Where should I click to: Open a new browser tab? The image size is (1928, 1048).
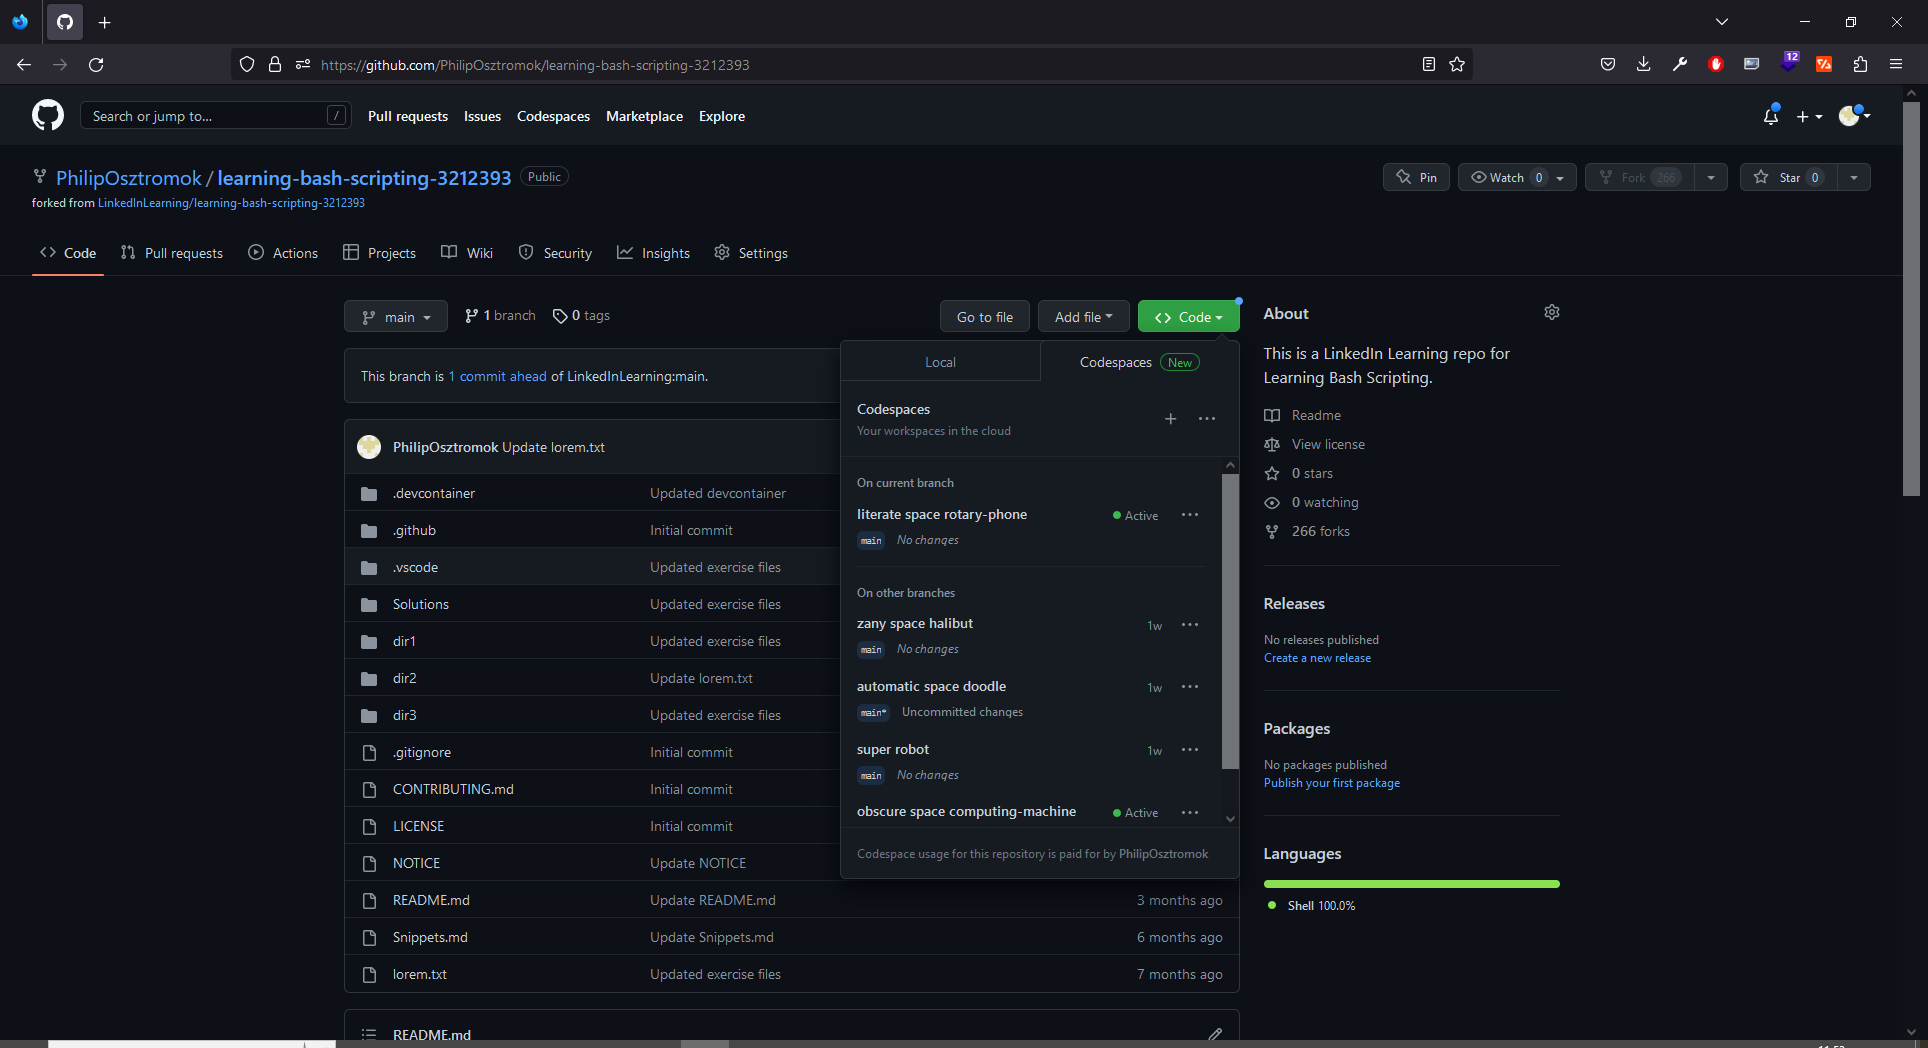105,22
